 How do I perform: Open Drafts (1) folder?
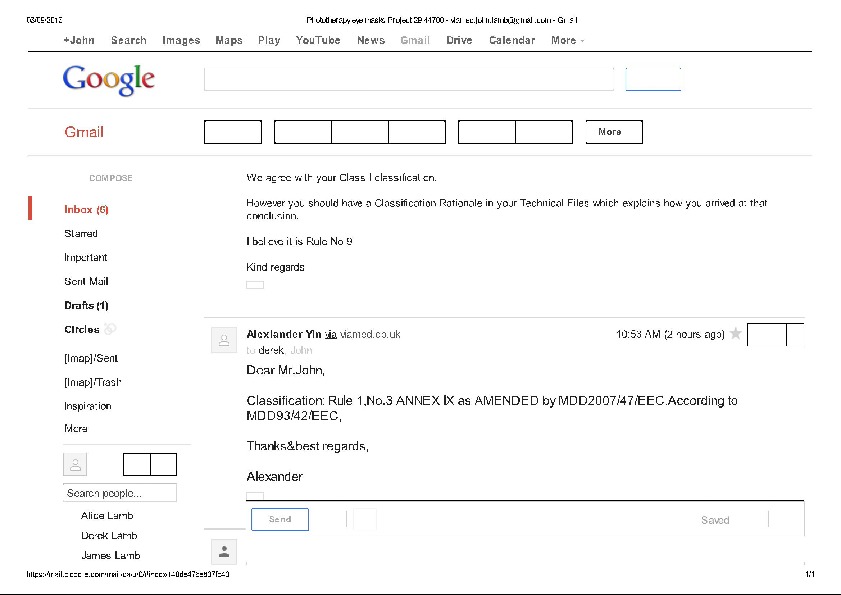[x=86, y=306]
